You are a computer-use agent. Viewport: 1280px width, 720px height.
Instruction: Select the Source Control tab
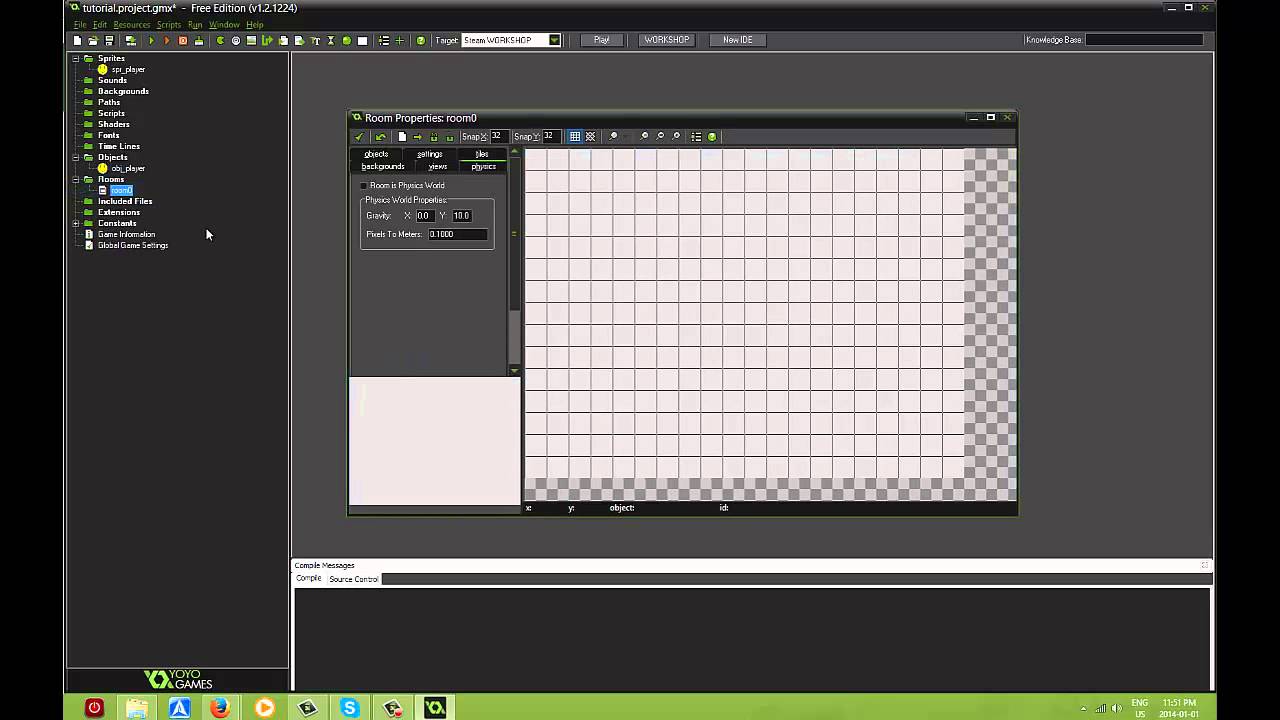pos(354,579)
